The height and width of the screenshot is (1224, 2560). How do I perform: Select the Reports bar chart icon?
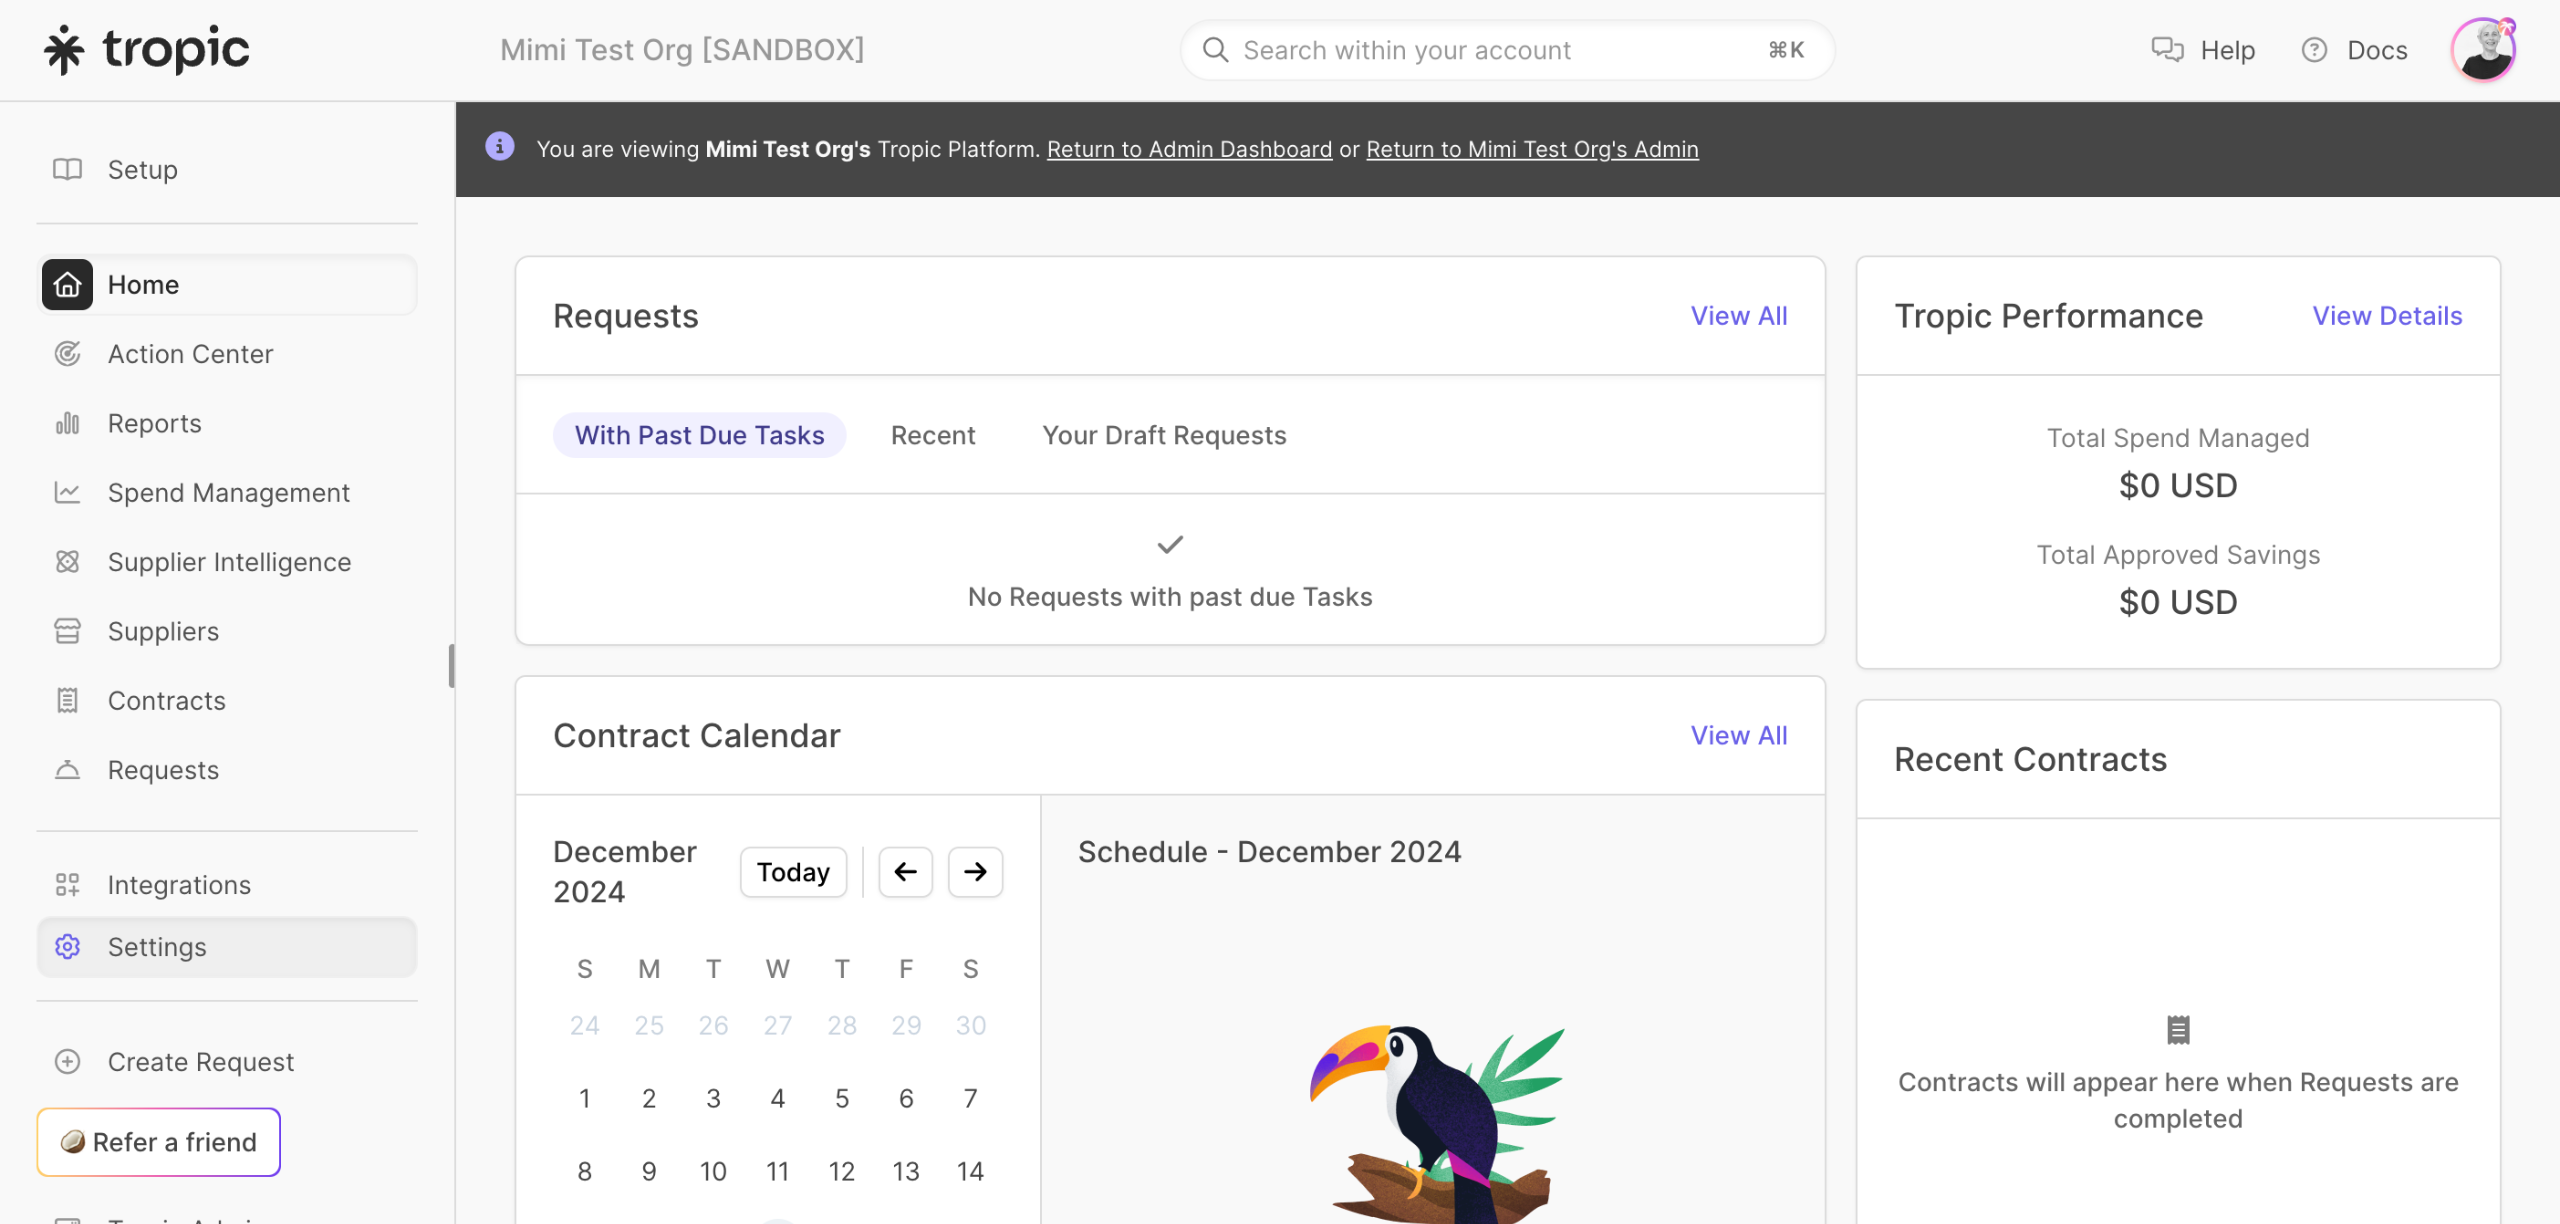point(67,423)
